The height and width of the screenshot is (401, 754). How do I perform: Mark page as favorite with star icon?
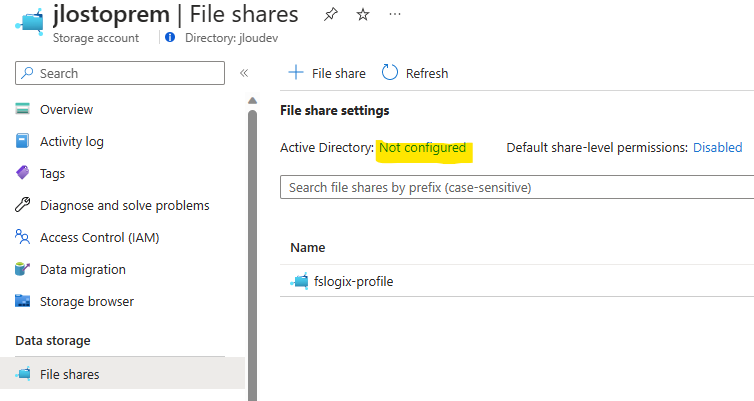[x=363, y=15]
